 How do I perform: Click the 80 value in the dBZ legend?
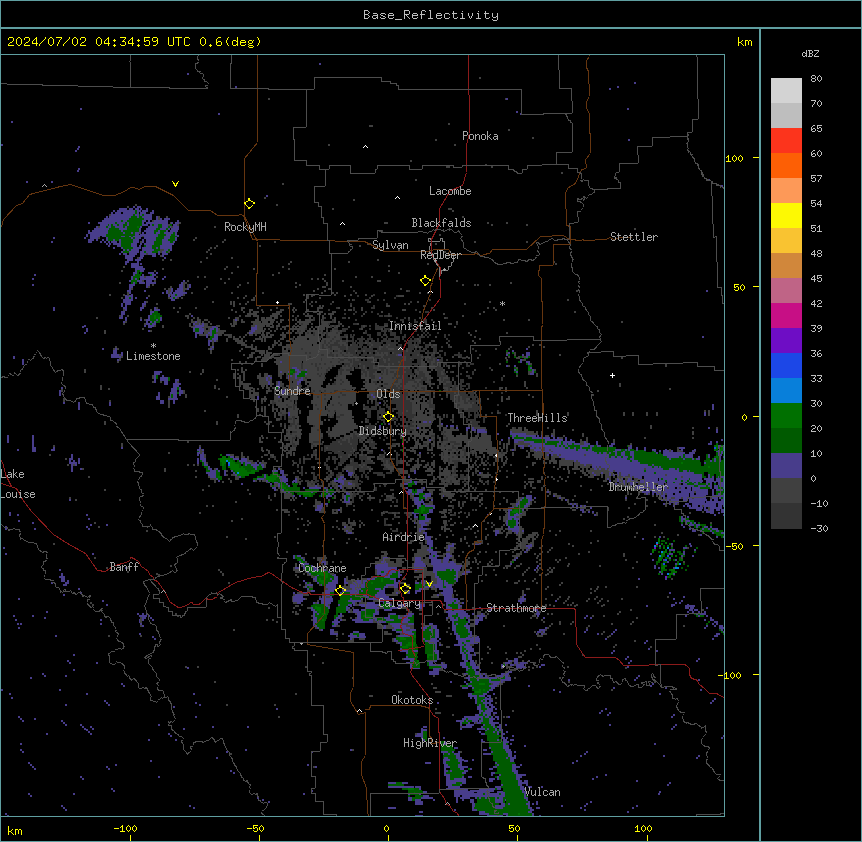point(816,79)
